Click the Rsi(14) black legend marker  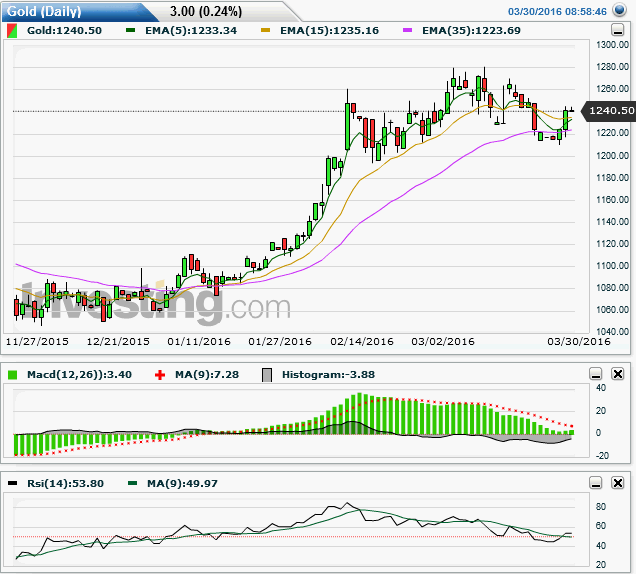pos(13,483)
